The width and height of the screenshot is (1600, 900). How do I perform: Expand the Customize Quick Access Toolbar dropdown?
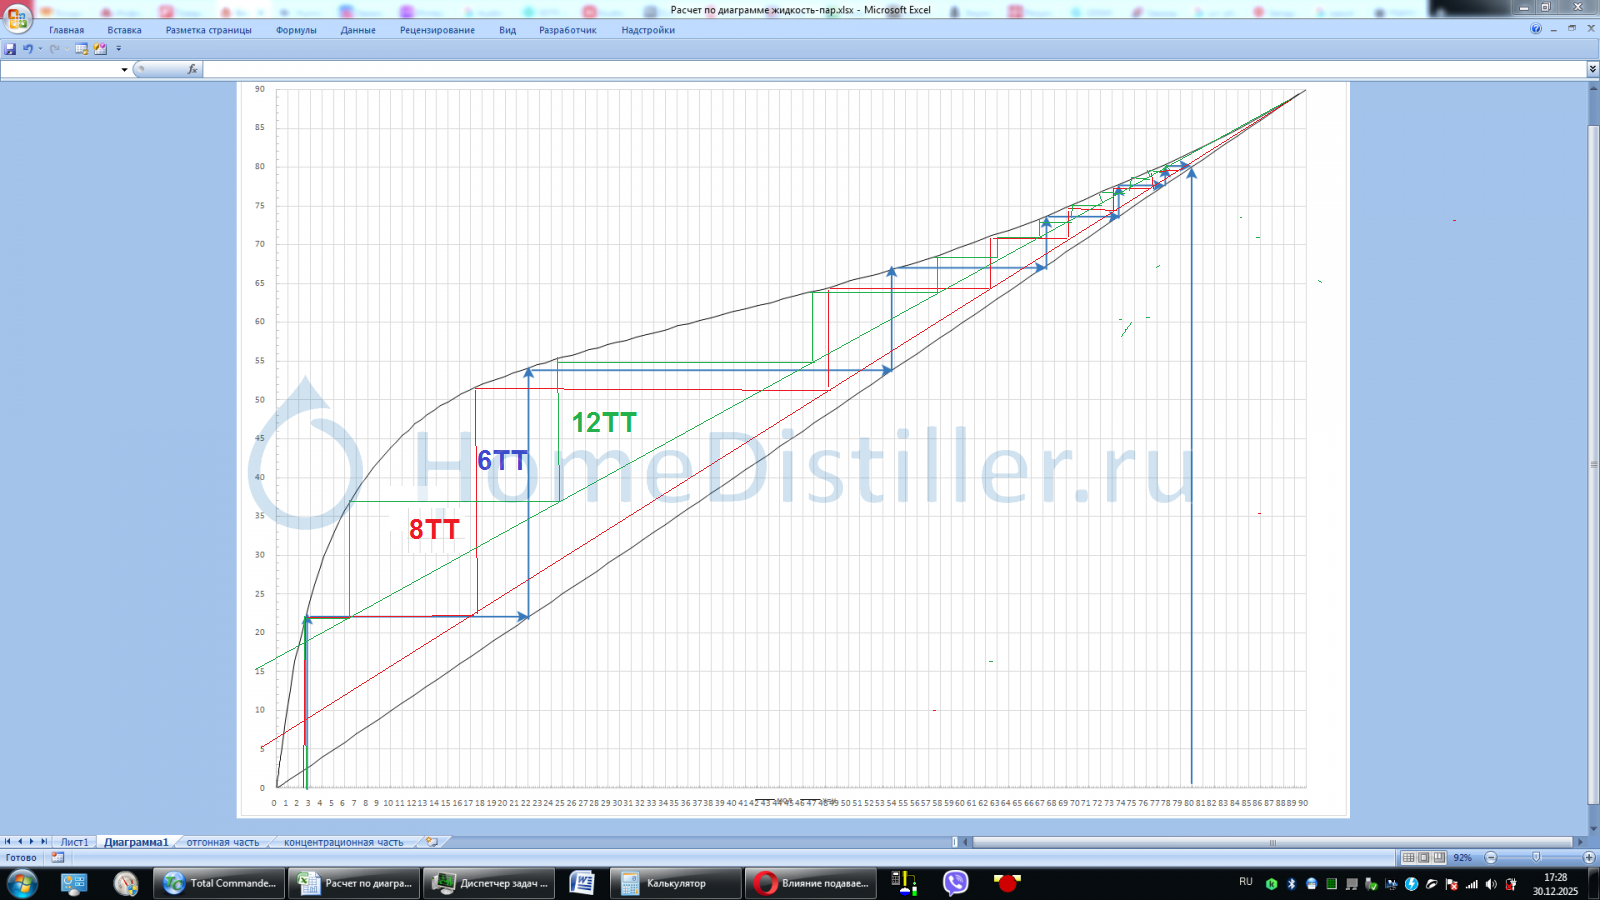click(x=119, y=48)
